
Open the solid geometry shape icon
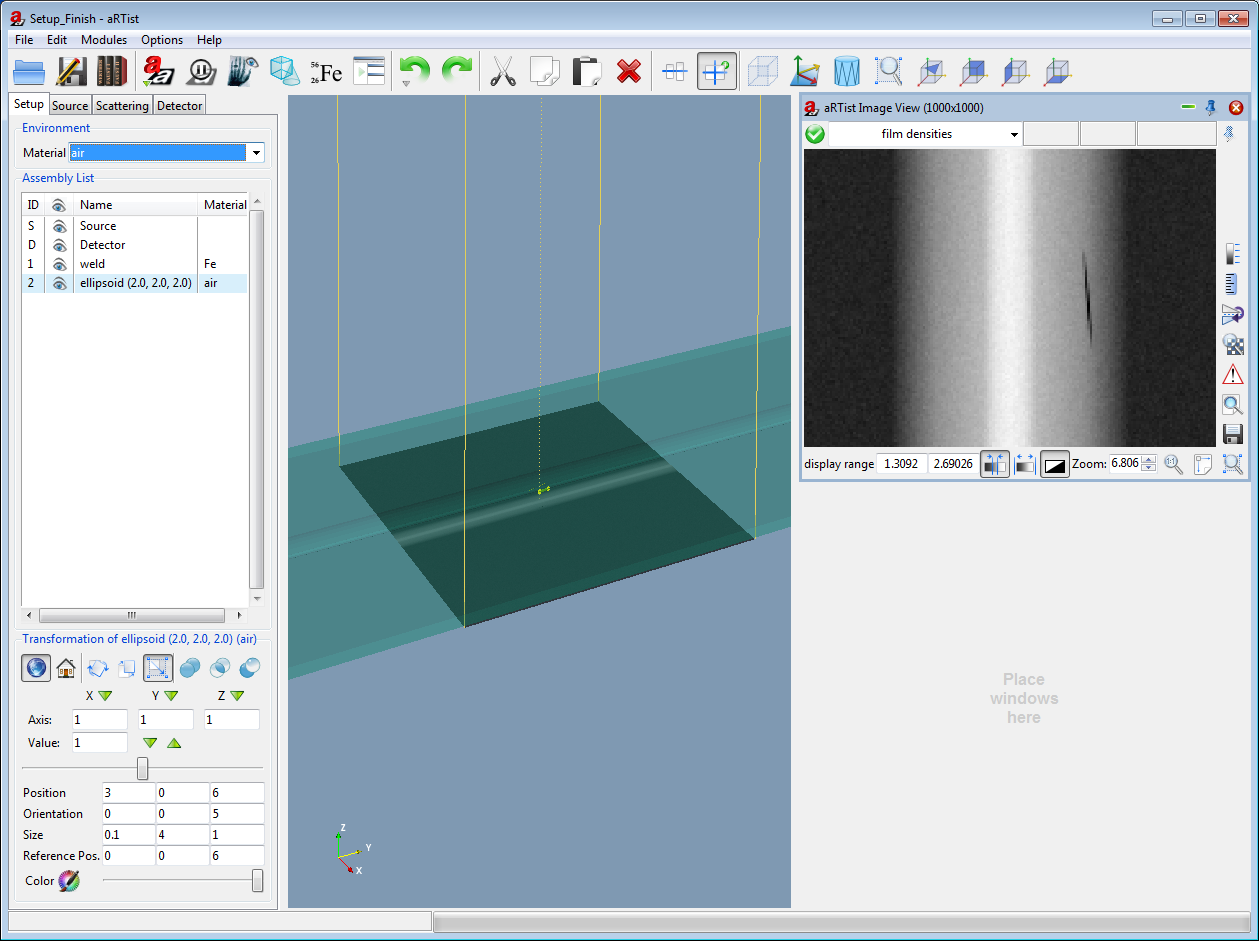(x=284, y=71)
